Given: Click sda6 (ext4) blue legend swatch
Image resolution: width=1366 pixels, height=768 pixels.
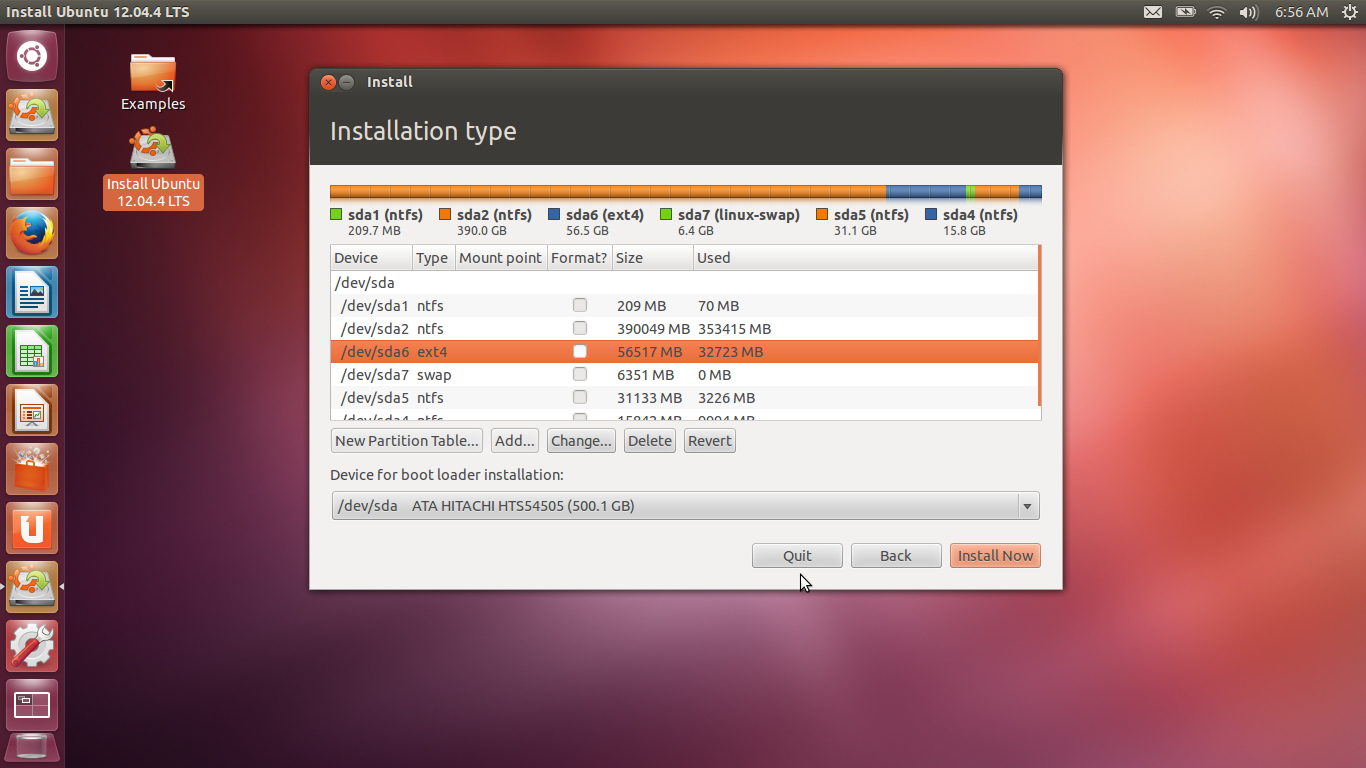Looking at the screenshot, I should [x=554, y=214].
